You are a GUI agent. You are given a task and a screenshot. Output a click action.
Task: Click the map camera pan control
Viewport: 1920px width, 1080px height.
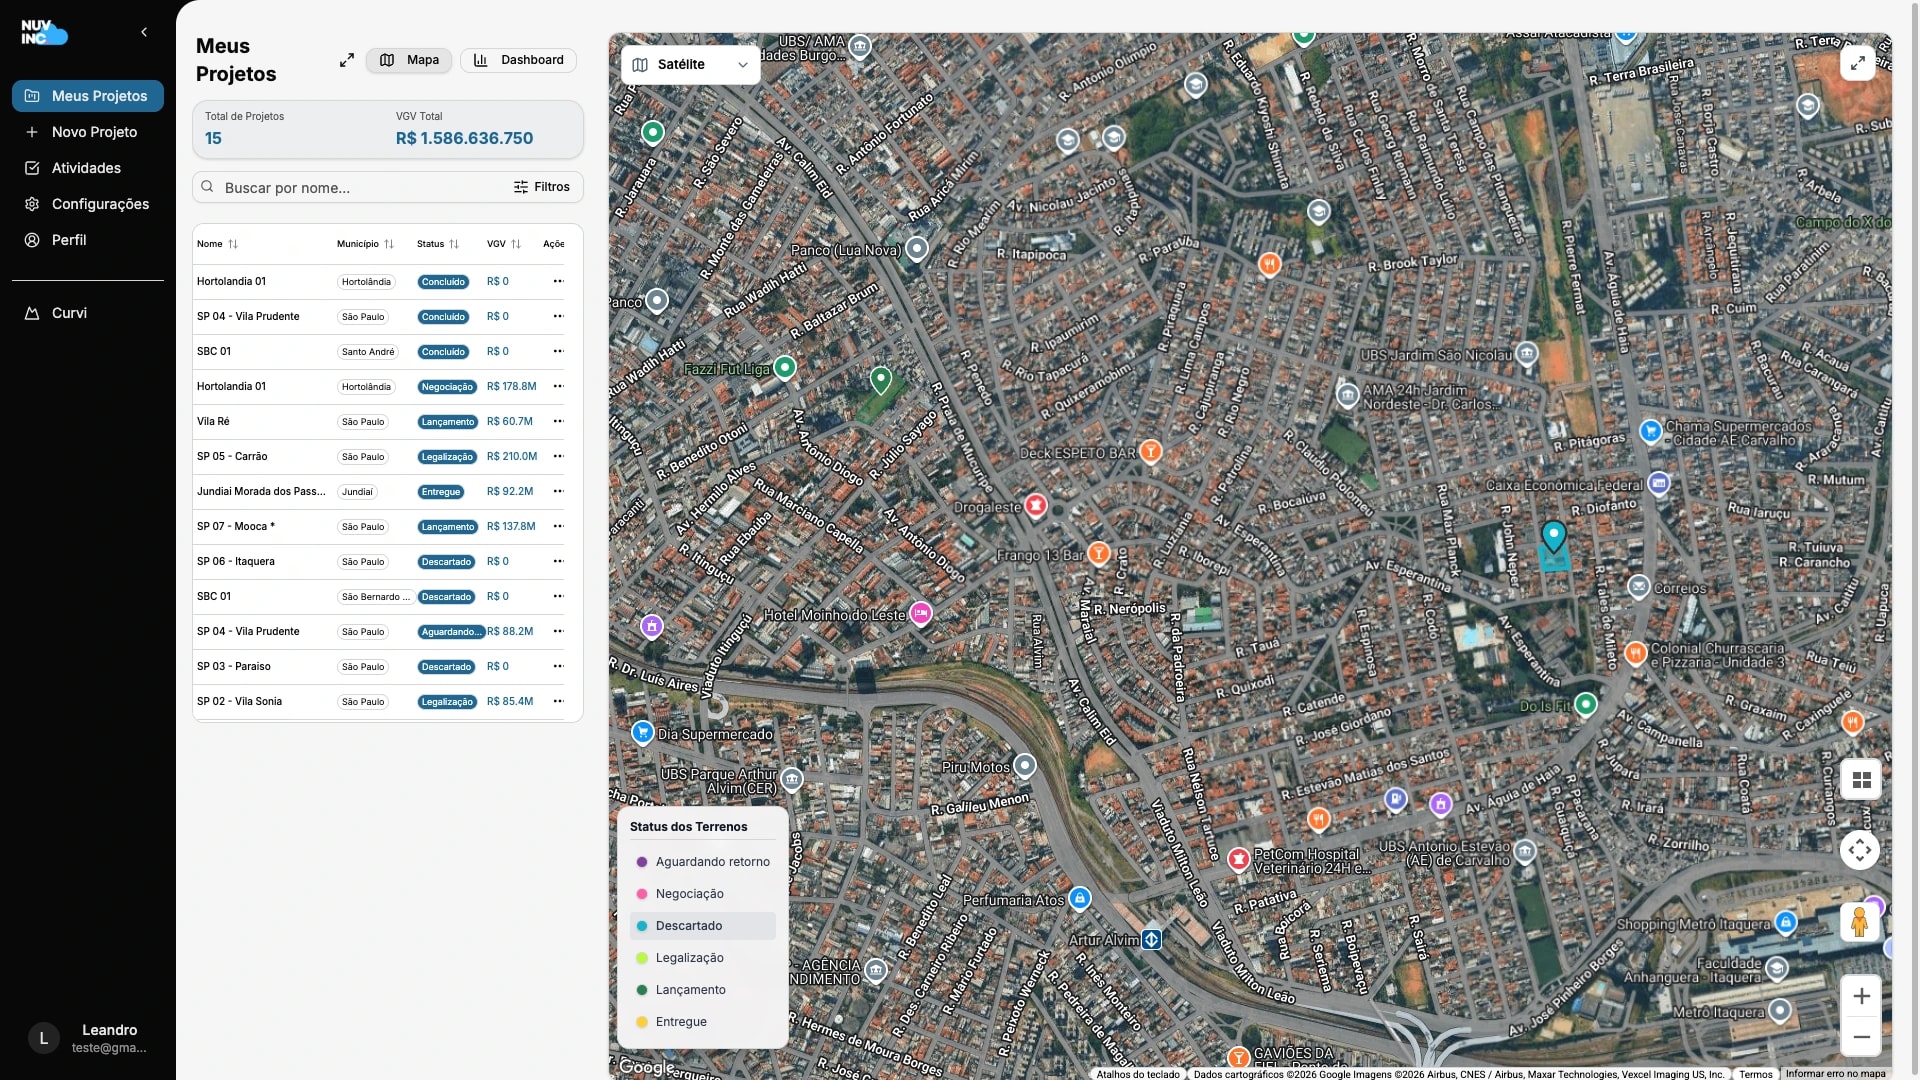coord(1860,850)
